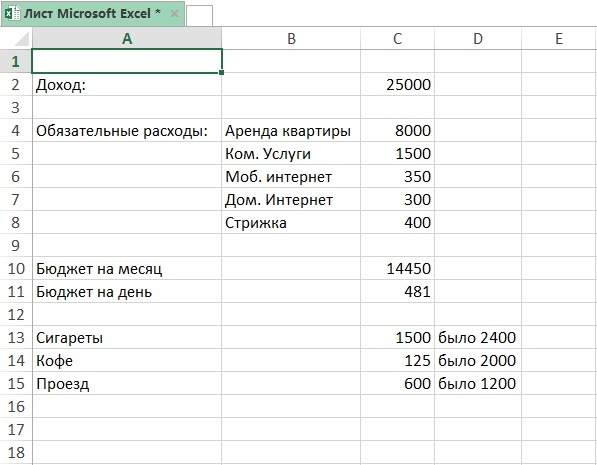This screenshot has width=597, height=465.
Task: Select column E header
Action: coord(559,38)
